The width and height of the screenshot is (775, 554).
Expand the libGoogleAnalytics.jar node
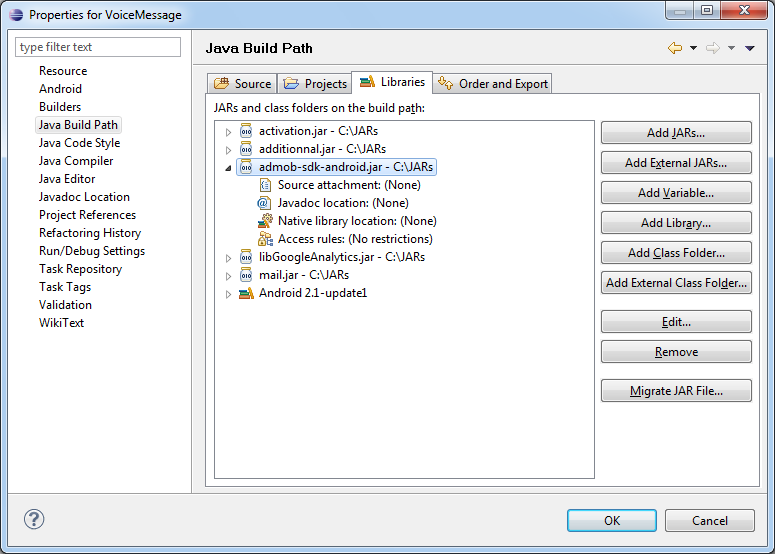[228, 257]
